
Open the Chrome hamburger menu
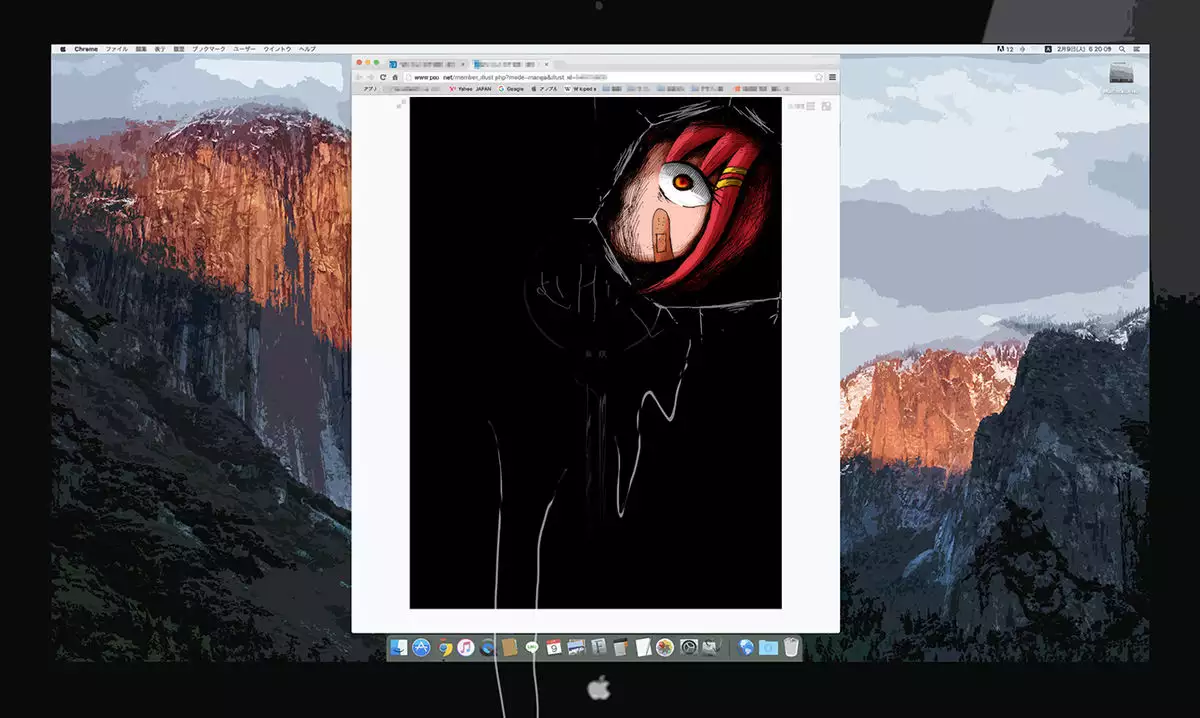click(x=832, y=77)
